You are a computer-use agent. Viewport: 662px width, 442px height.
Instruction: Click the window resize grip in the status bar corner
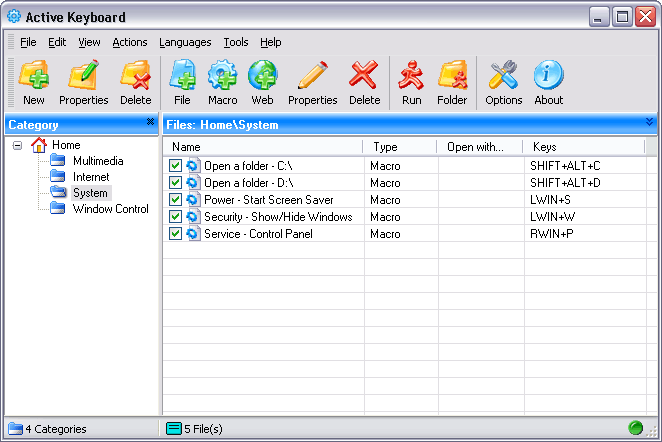point(651,430)
